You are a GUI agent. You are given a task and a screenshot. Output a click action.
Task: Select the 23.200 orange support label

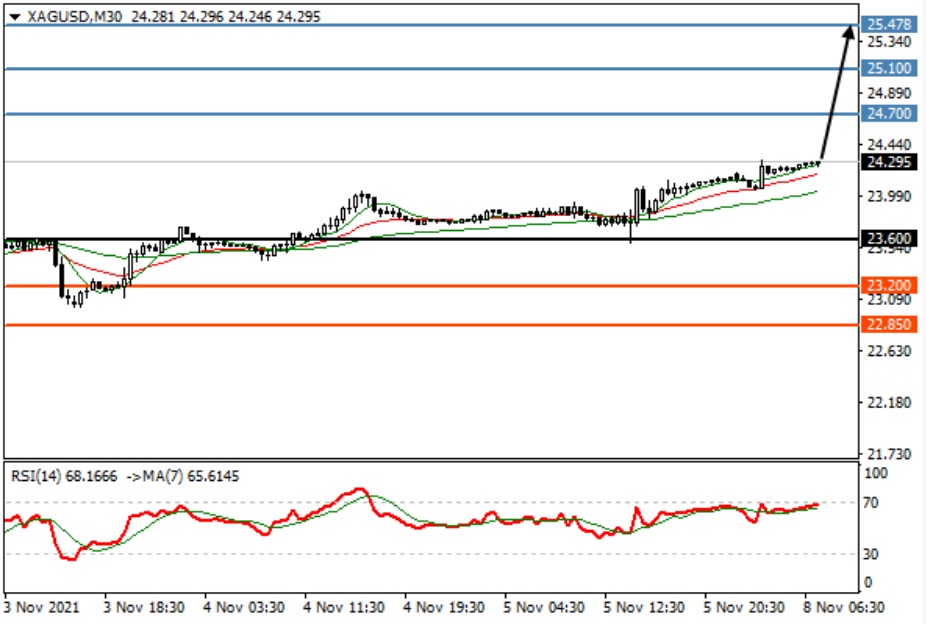click(890, 286)
